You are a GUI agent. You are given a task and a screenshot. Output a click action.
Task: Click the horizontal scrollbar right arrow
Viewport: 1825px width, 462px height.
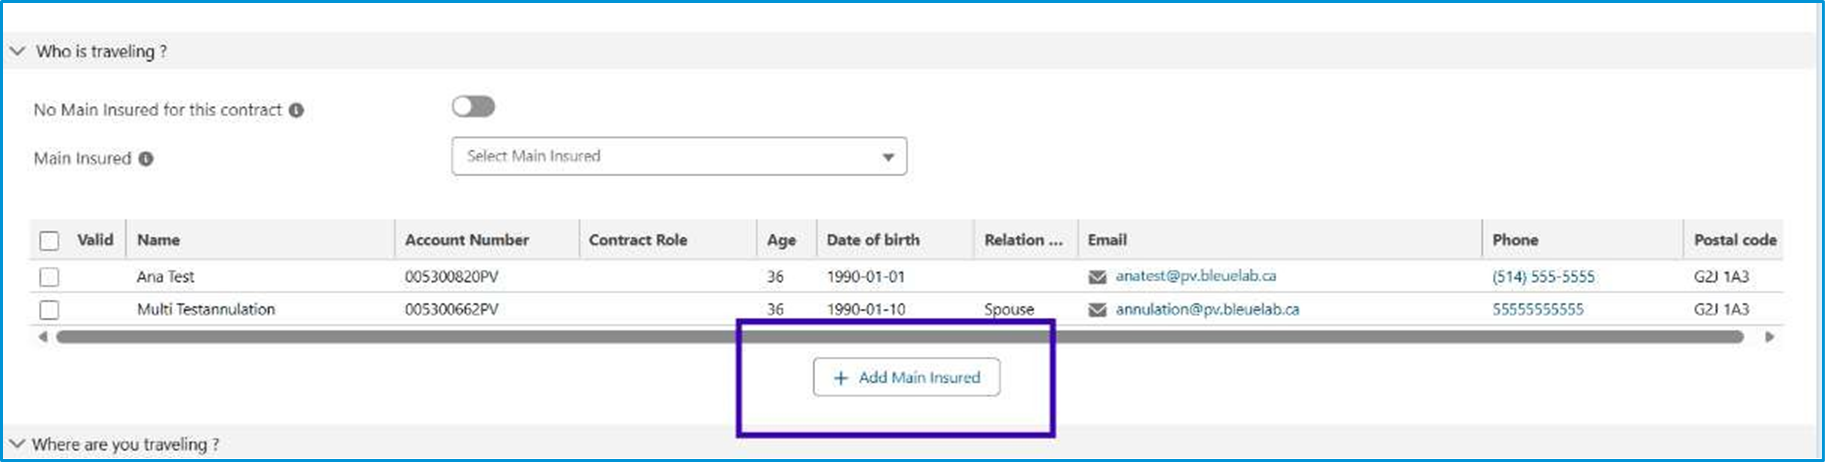(x=1769, y=337)
